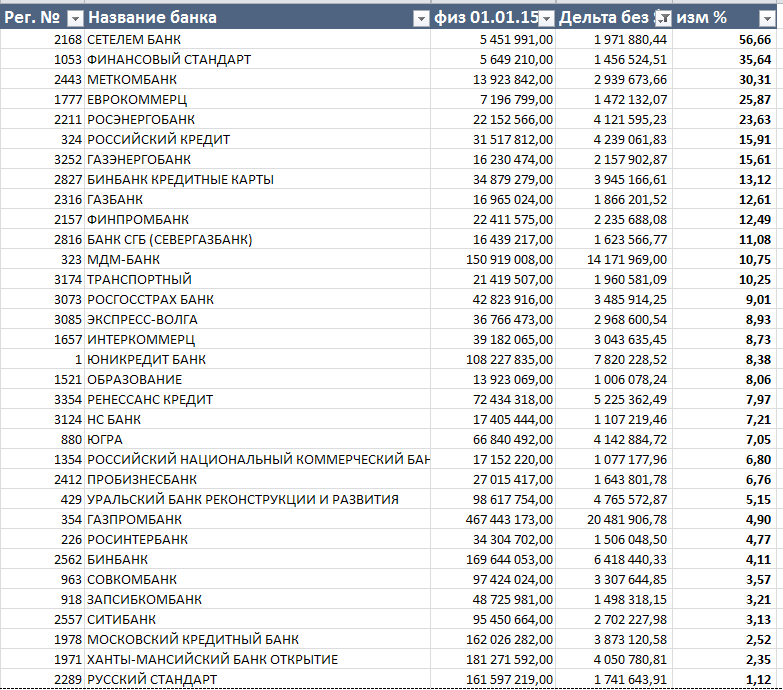This screenshot has width=783, height=690.
Task: Click the cell ЮГРА
Action: (x=257, y=439)
